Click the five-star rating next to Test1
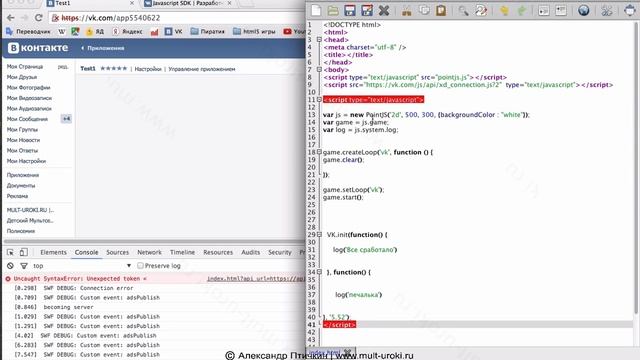Screen dimensions: 640x360 pyautogui.click(x=113, y=69)
